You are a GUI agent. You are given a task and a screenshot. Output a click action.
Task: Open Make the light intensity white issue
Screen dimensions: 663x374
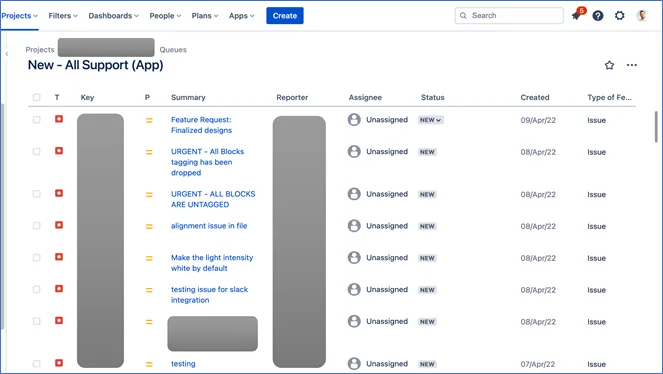coord(212,263)
